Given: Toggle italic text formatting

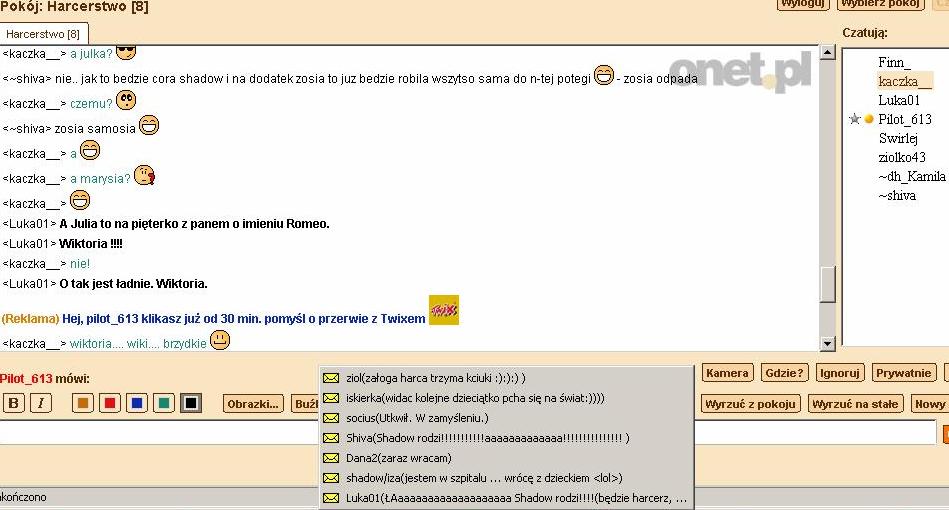Looking at the screenshot, I should tap(40, 403).
